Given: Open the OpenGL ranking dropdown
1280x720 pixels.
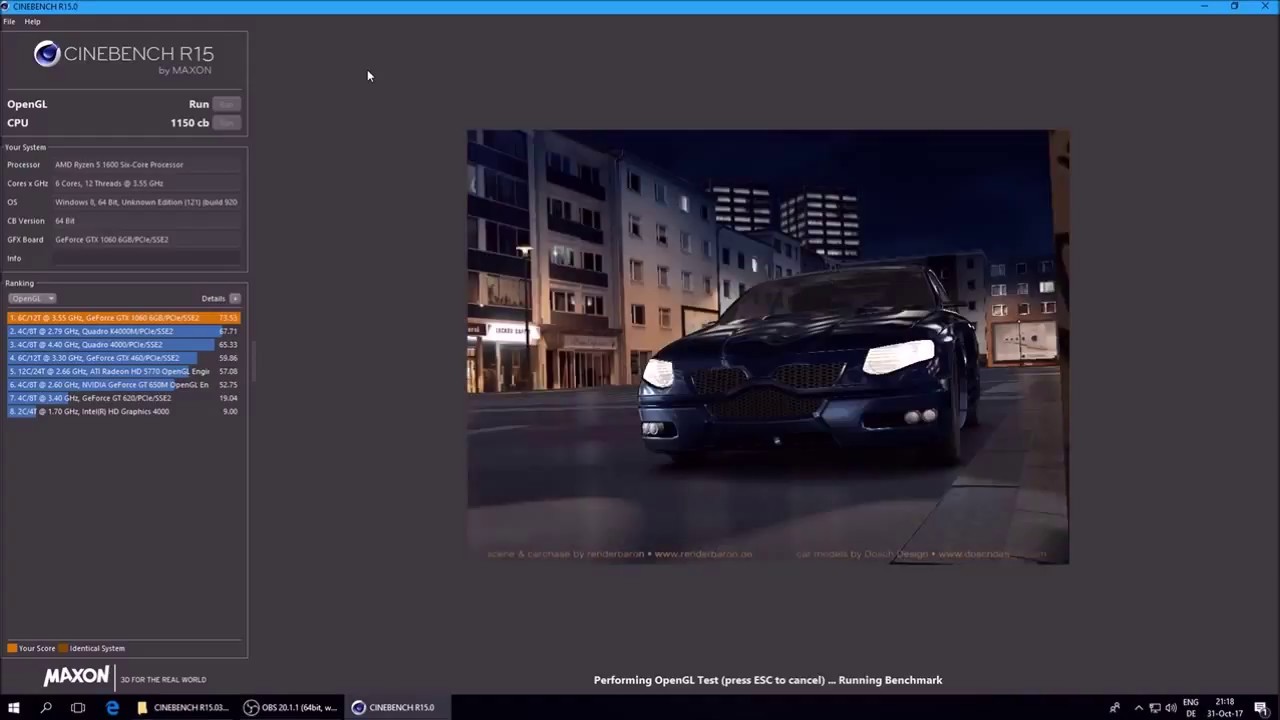Looking at the screenshot, I should point(32,298).
